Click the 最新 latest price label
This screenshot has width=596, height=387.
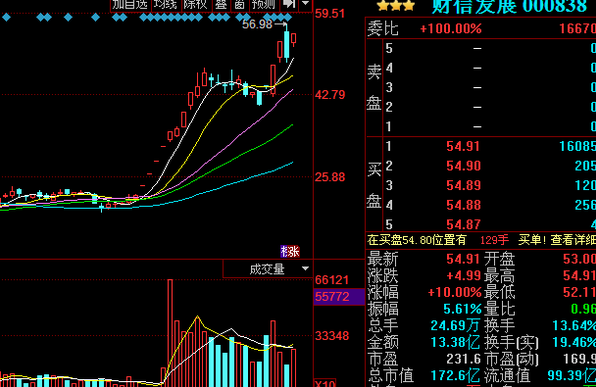(383, 259)
